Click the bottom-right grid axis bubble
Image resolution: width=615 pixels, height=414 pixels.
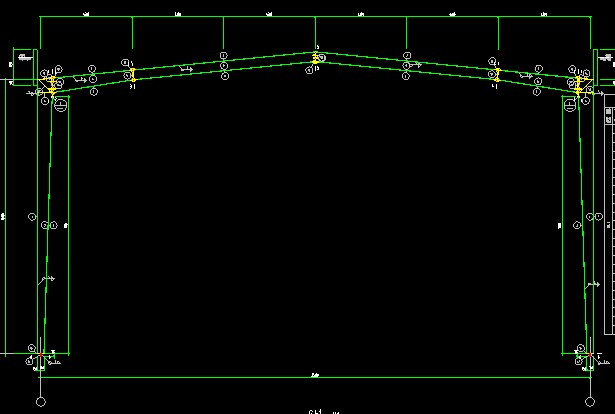tap(588, 402)
